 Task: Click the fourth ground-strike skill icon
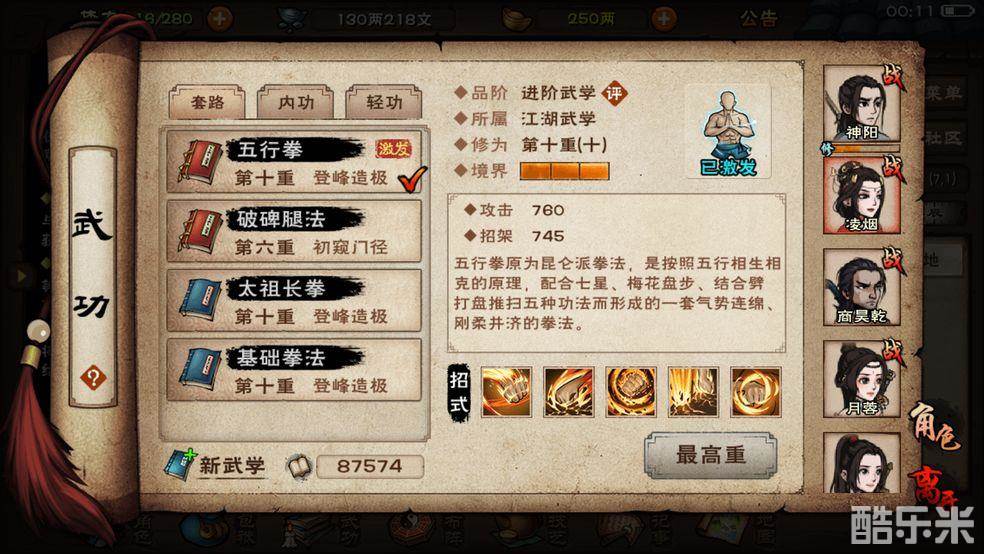click(693, 392)
